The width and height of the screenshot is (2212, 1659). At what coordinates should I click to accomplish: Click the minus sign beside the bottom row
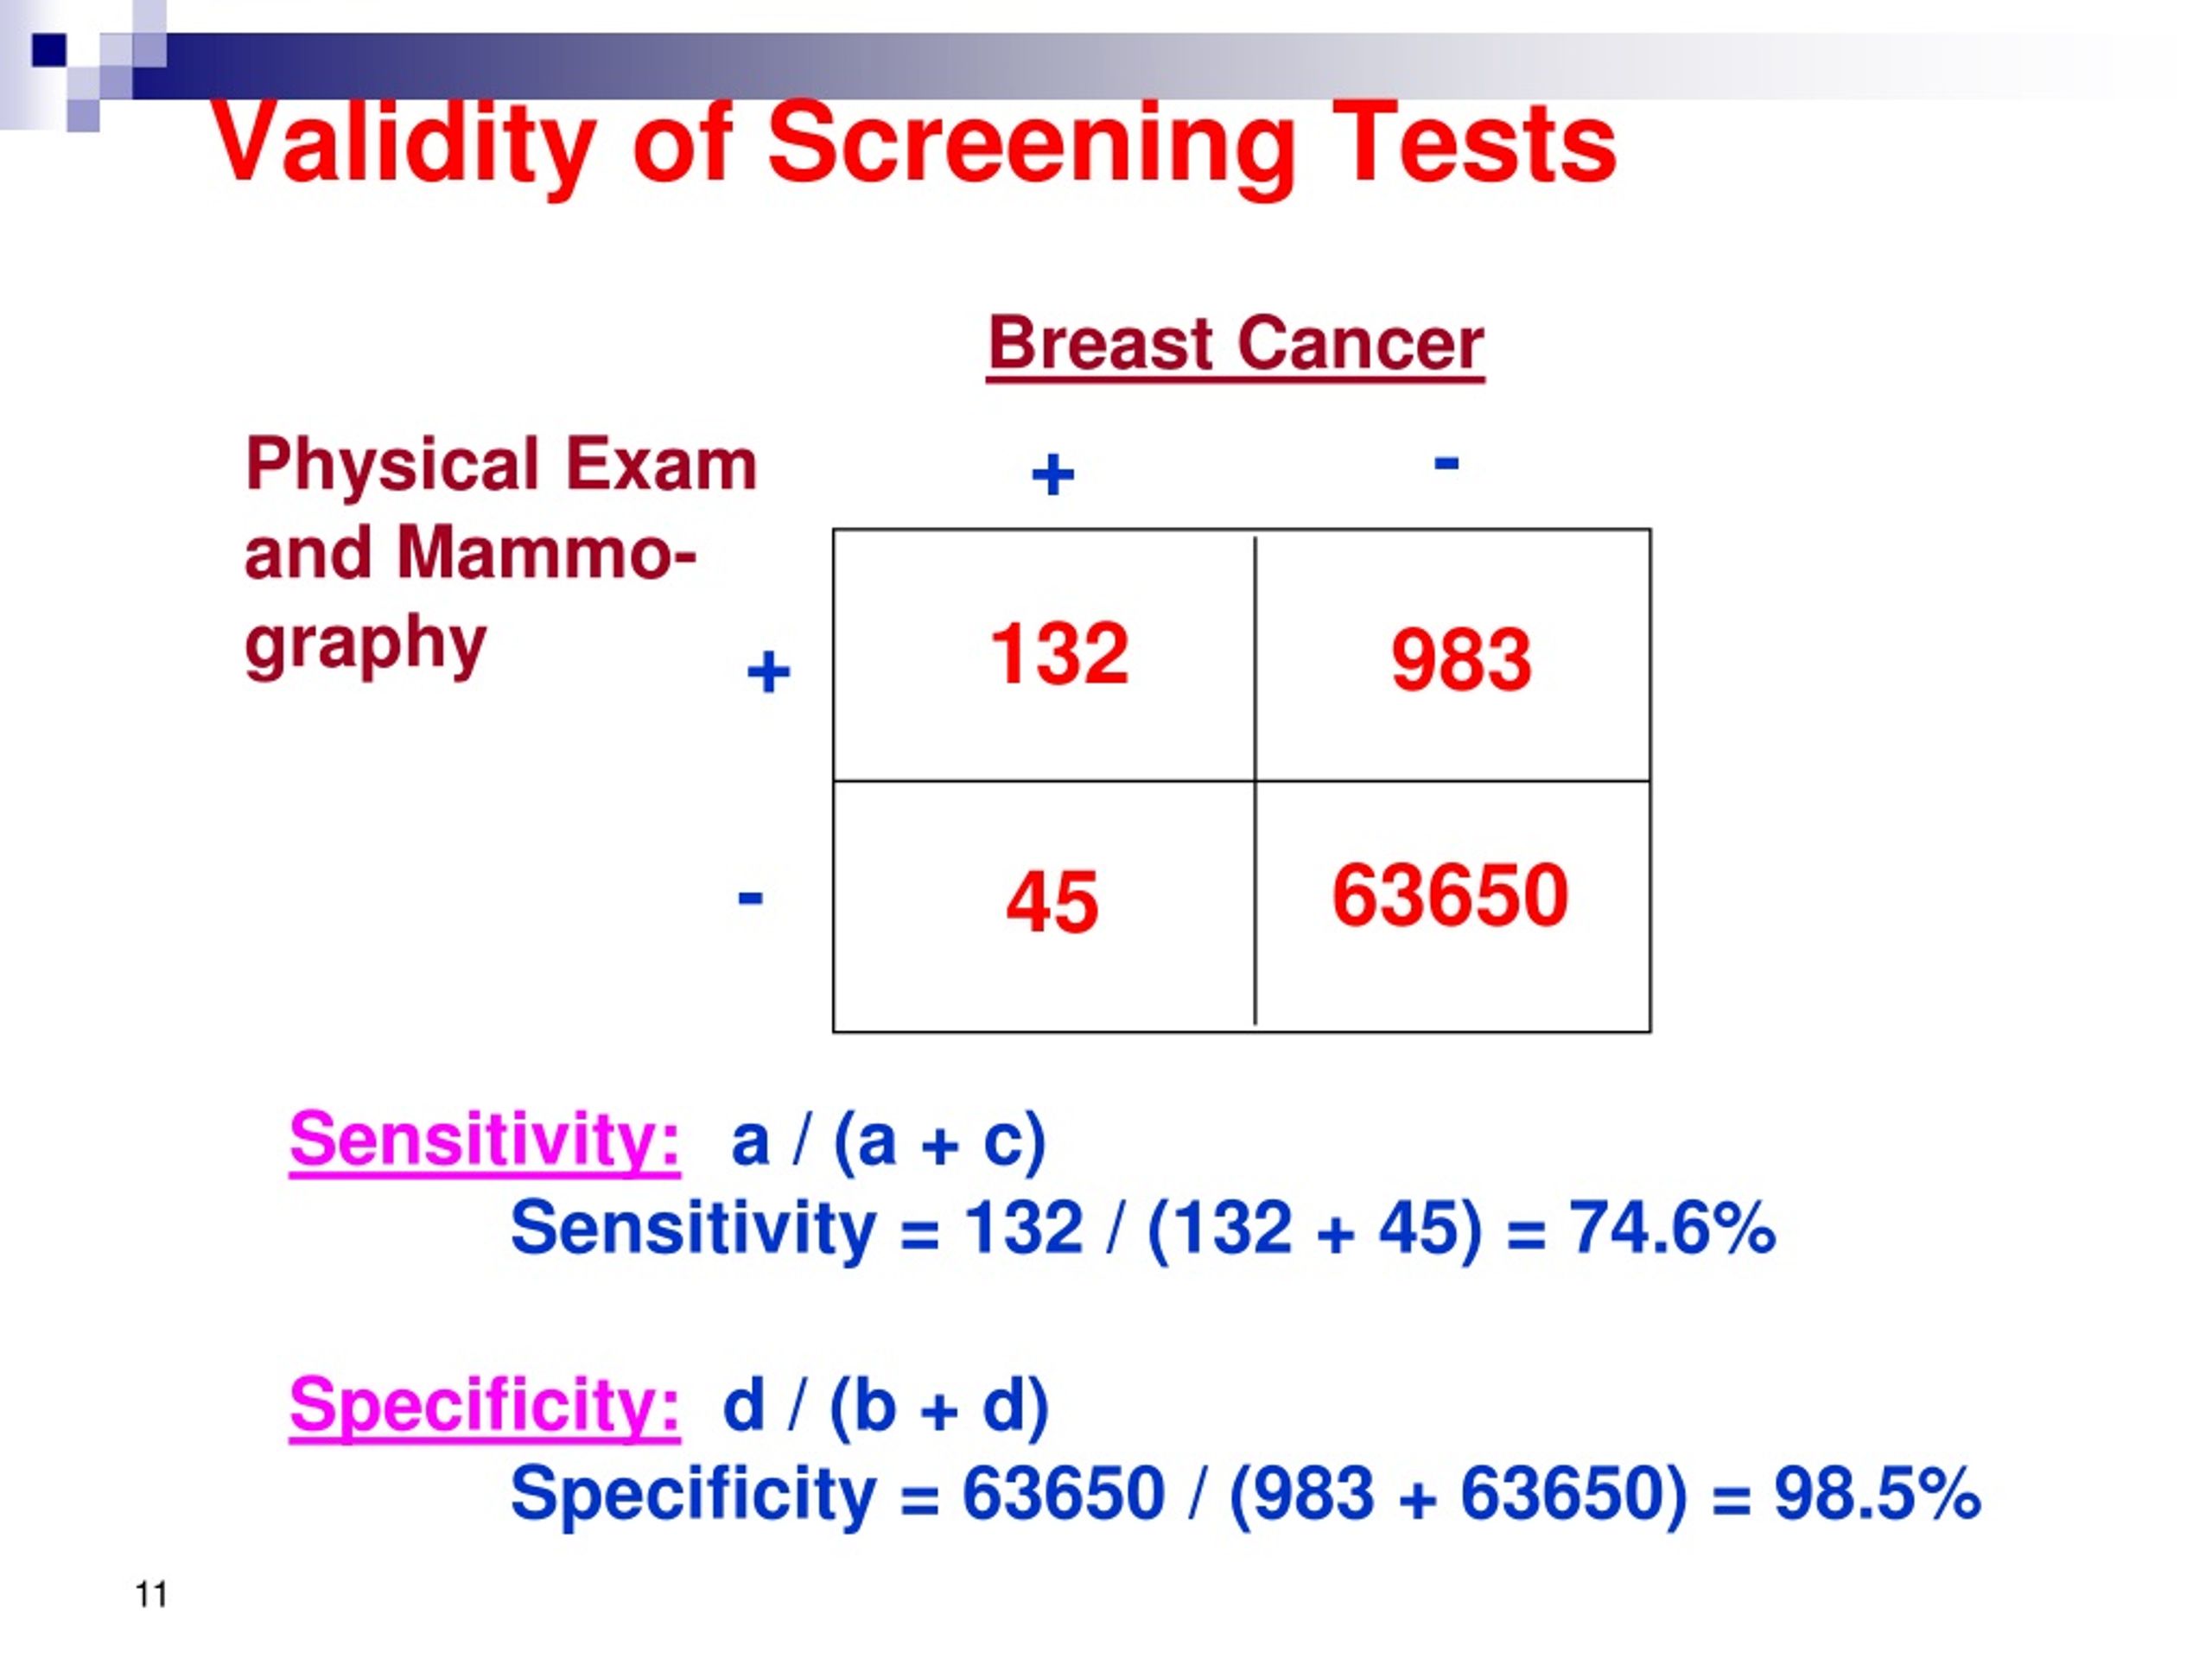[750, 898]
